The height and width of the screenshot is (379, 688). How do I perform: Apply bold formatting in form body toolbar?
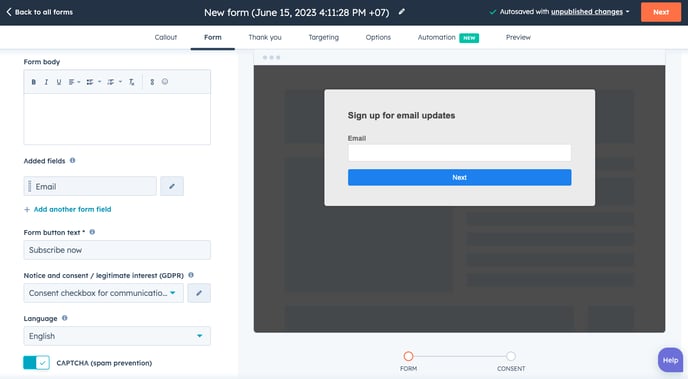(x=33, y=82)
